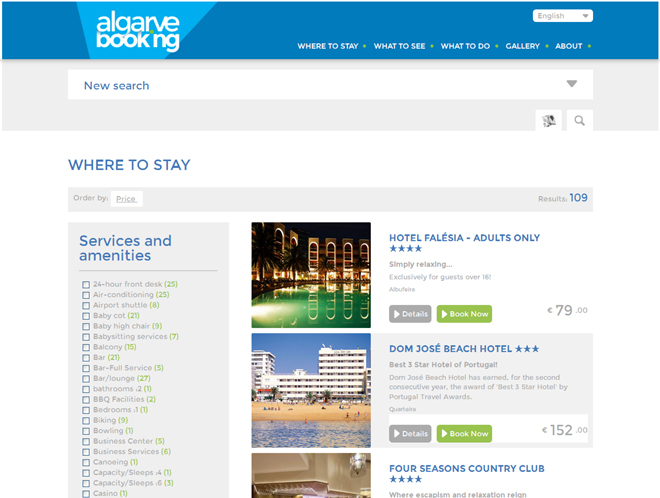Open the What To Do menu

point(465,46)
